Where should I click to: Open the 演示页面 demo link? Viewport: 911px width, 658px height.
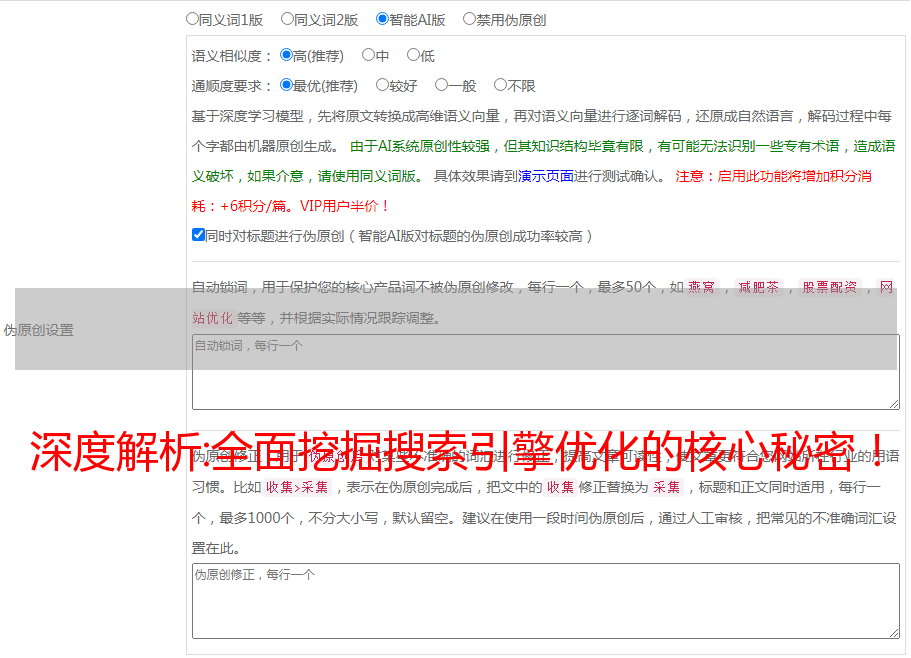coord(545,176)
